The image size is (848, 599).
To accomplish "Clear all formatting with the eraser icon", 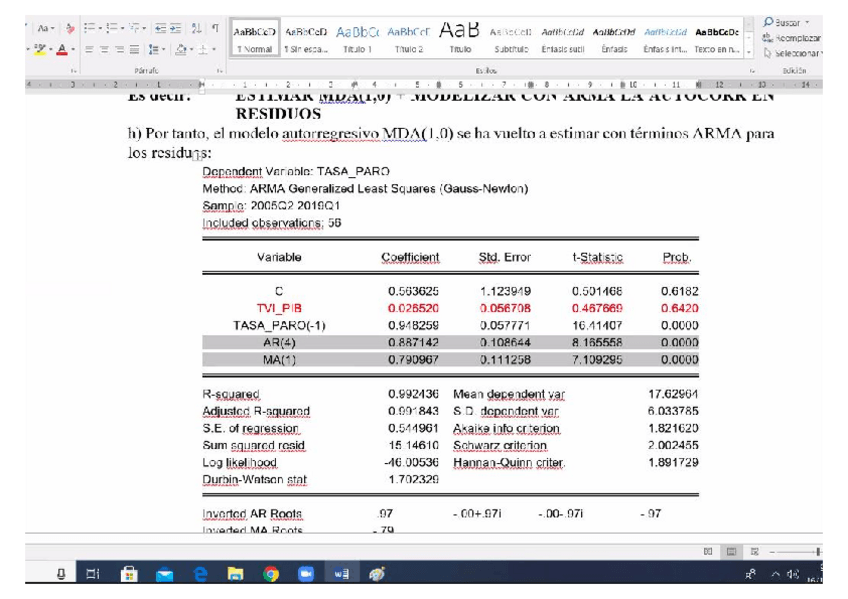I will pyautogui.click(x=70, y=28).
